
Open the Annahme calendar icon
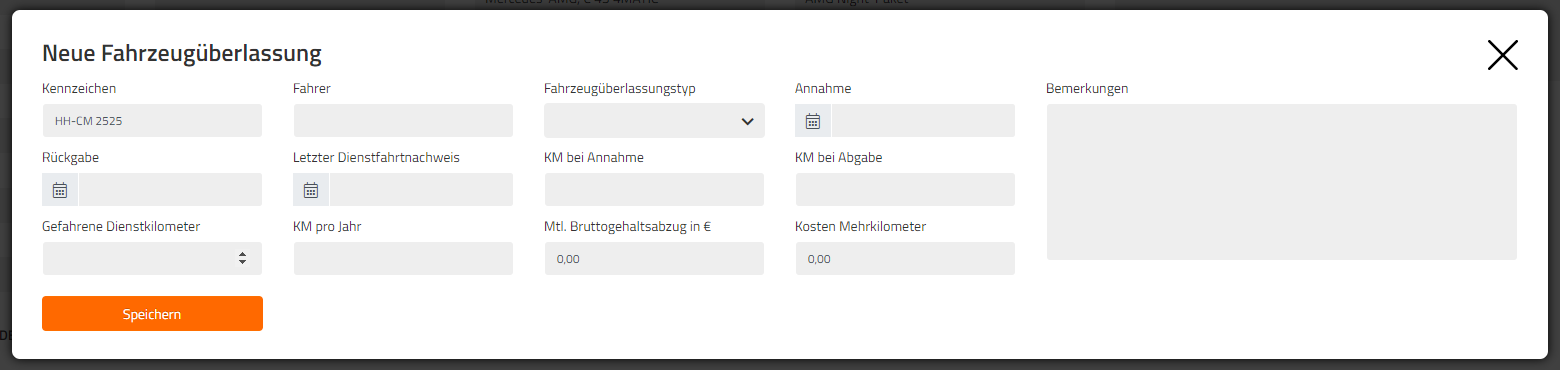(x=813, y=121)
